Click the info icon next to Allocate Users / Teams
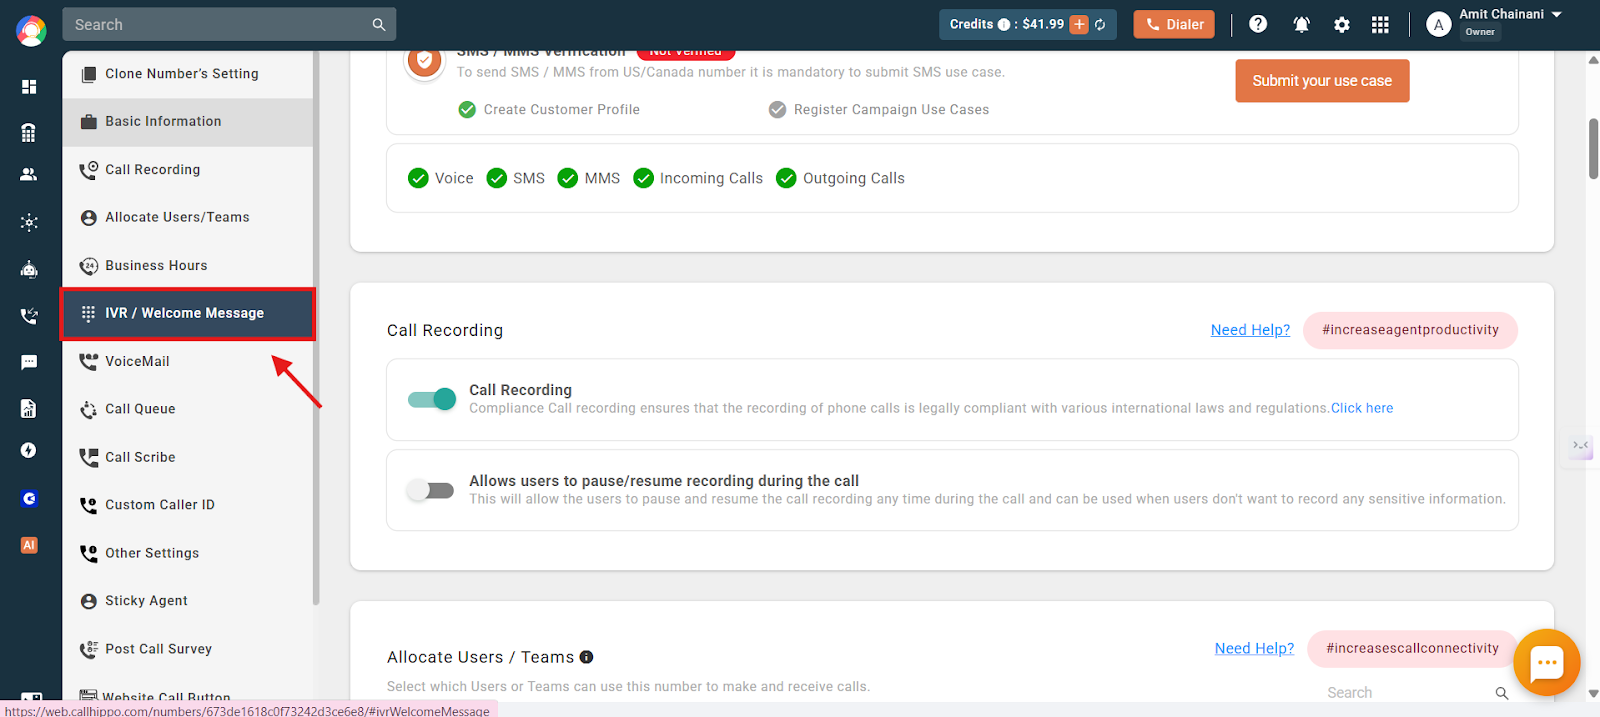The image size is (1600, 717). pyautogui.click(x=587, y=657)
